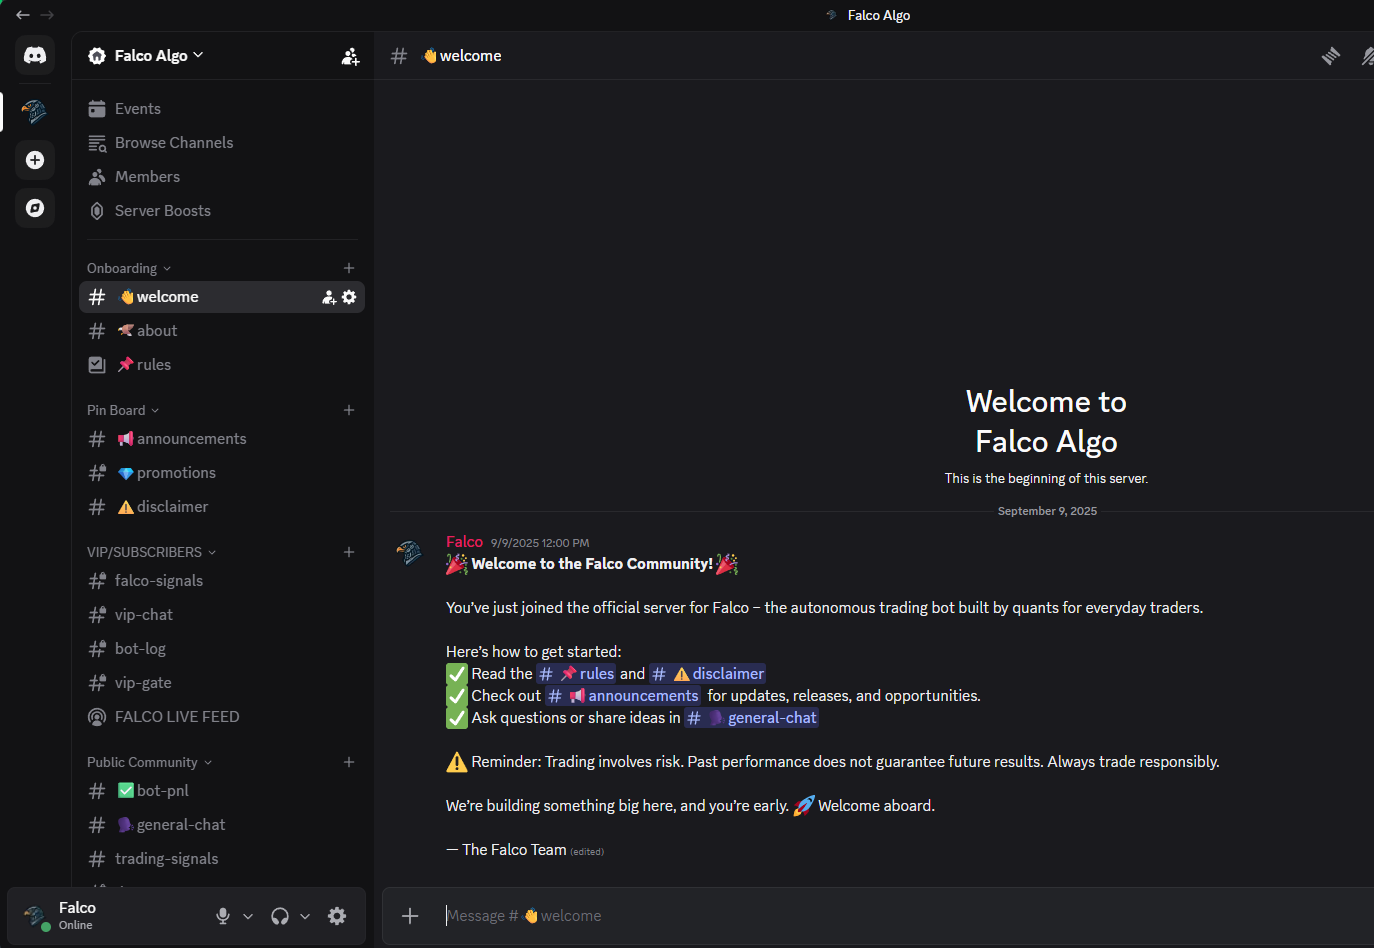Open the edit channel gear on welcome channel
Screen dimensions: 1374x948
(x=349, y=297)
